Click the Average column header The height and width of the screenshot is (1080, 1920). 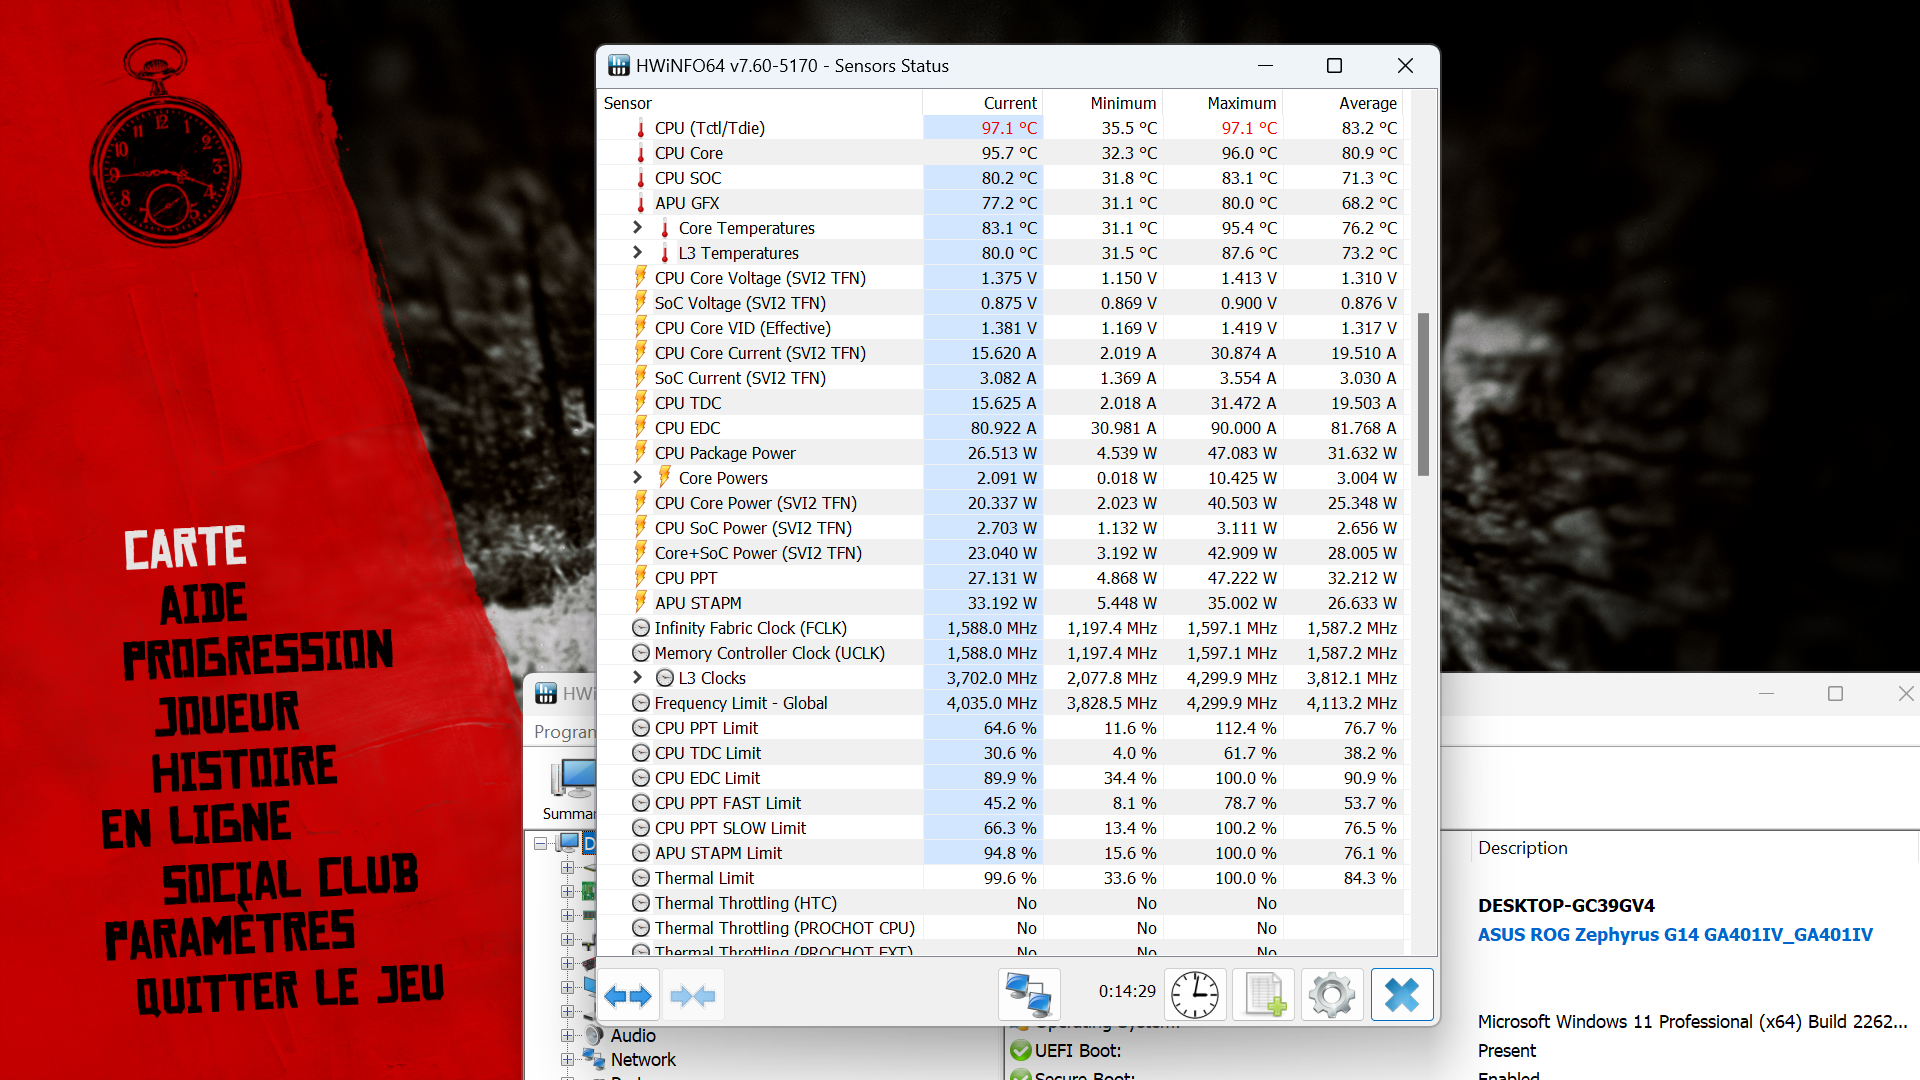pyautogui.click(x=1342, y=103)
